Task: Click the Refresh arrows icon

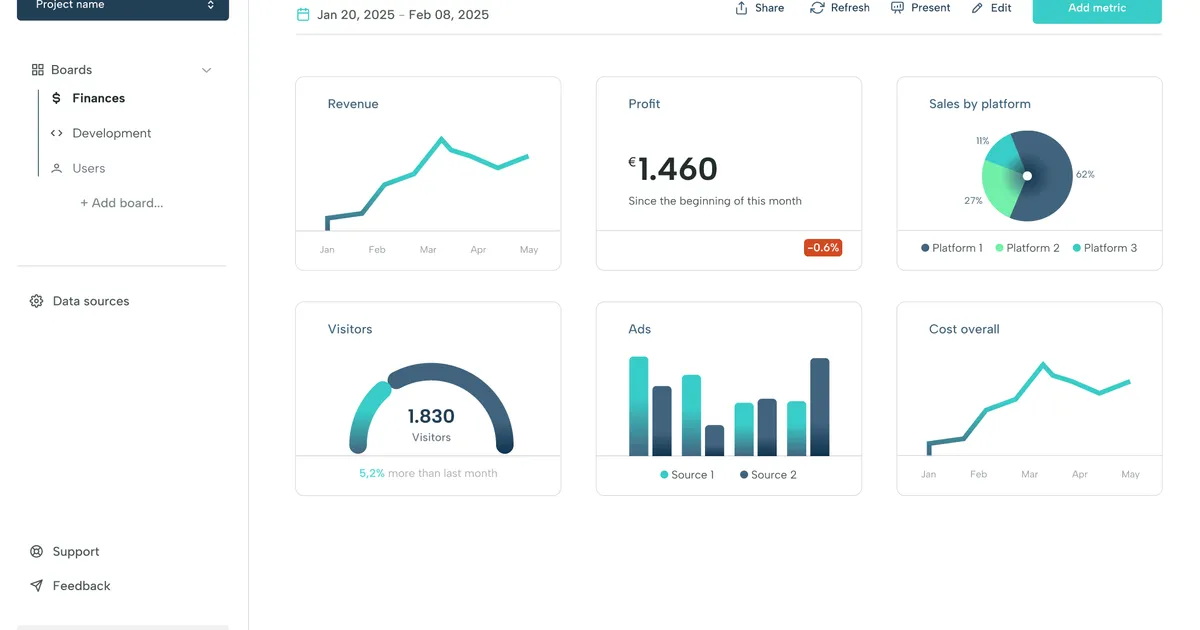Action: (817, 8)
